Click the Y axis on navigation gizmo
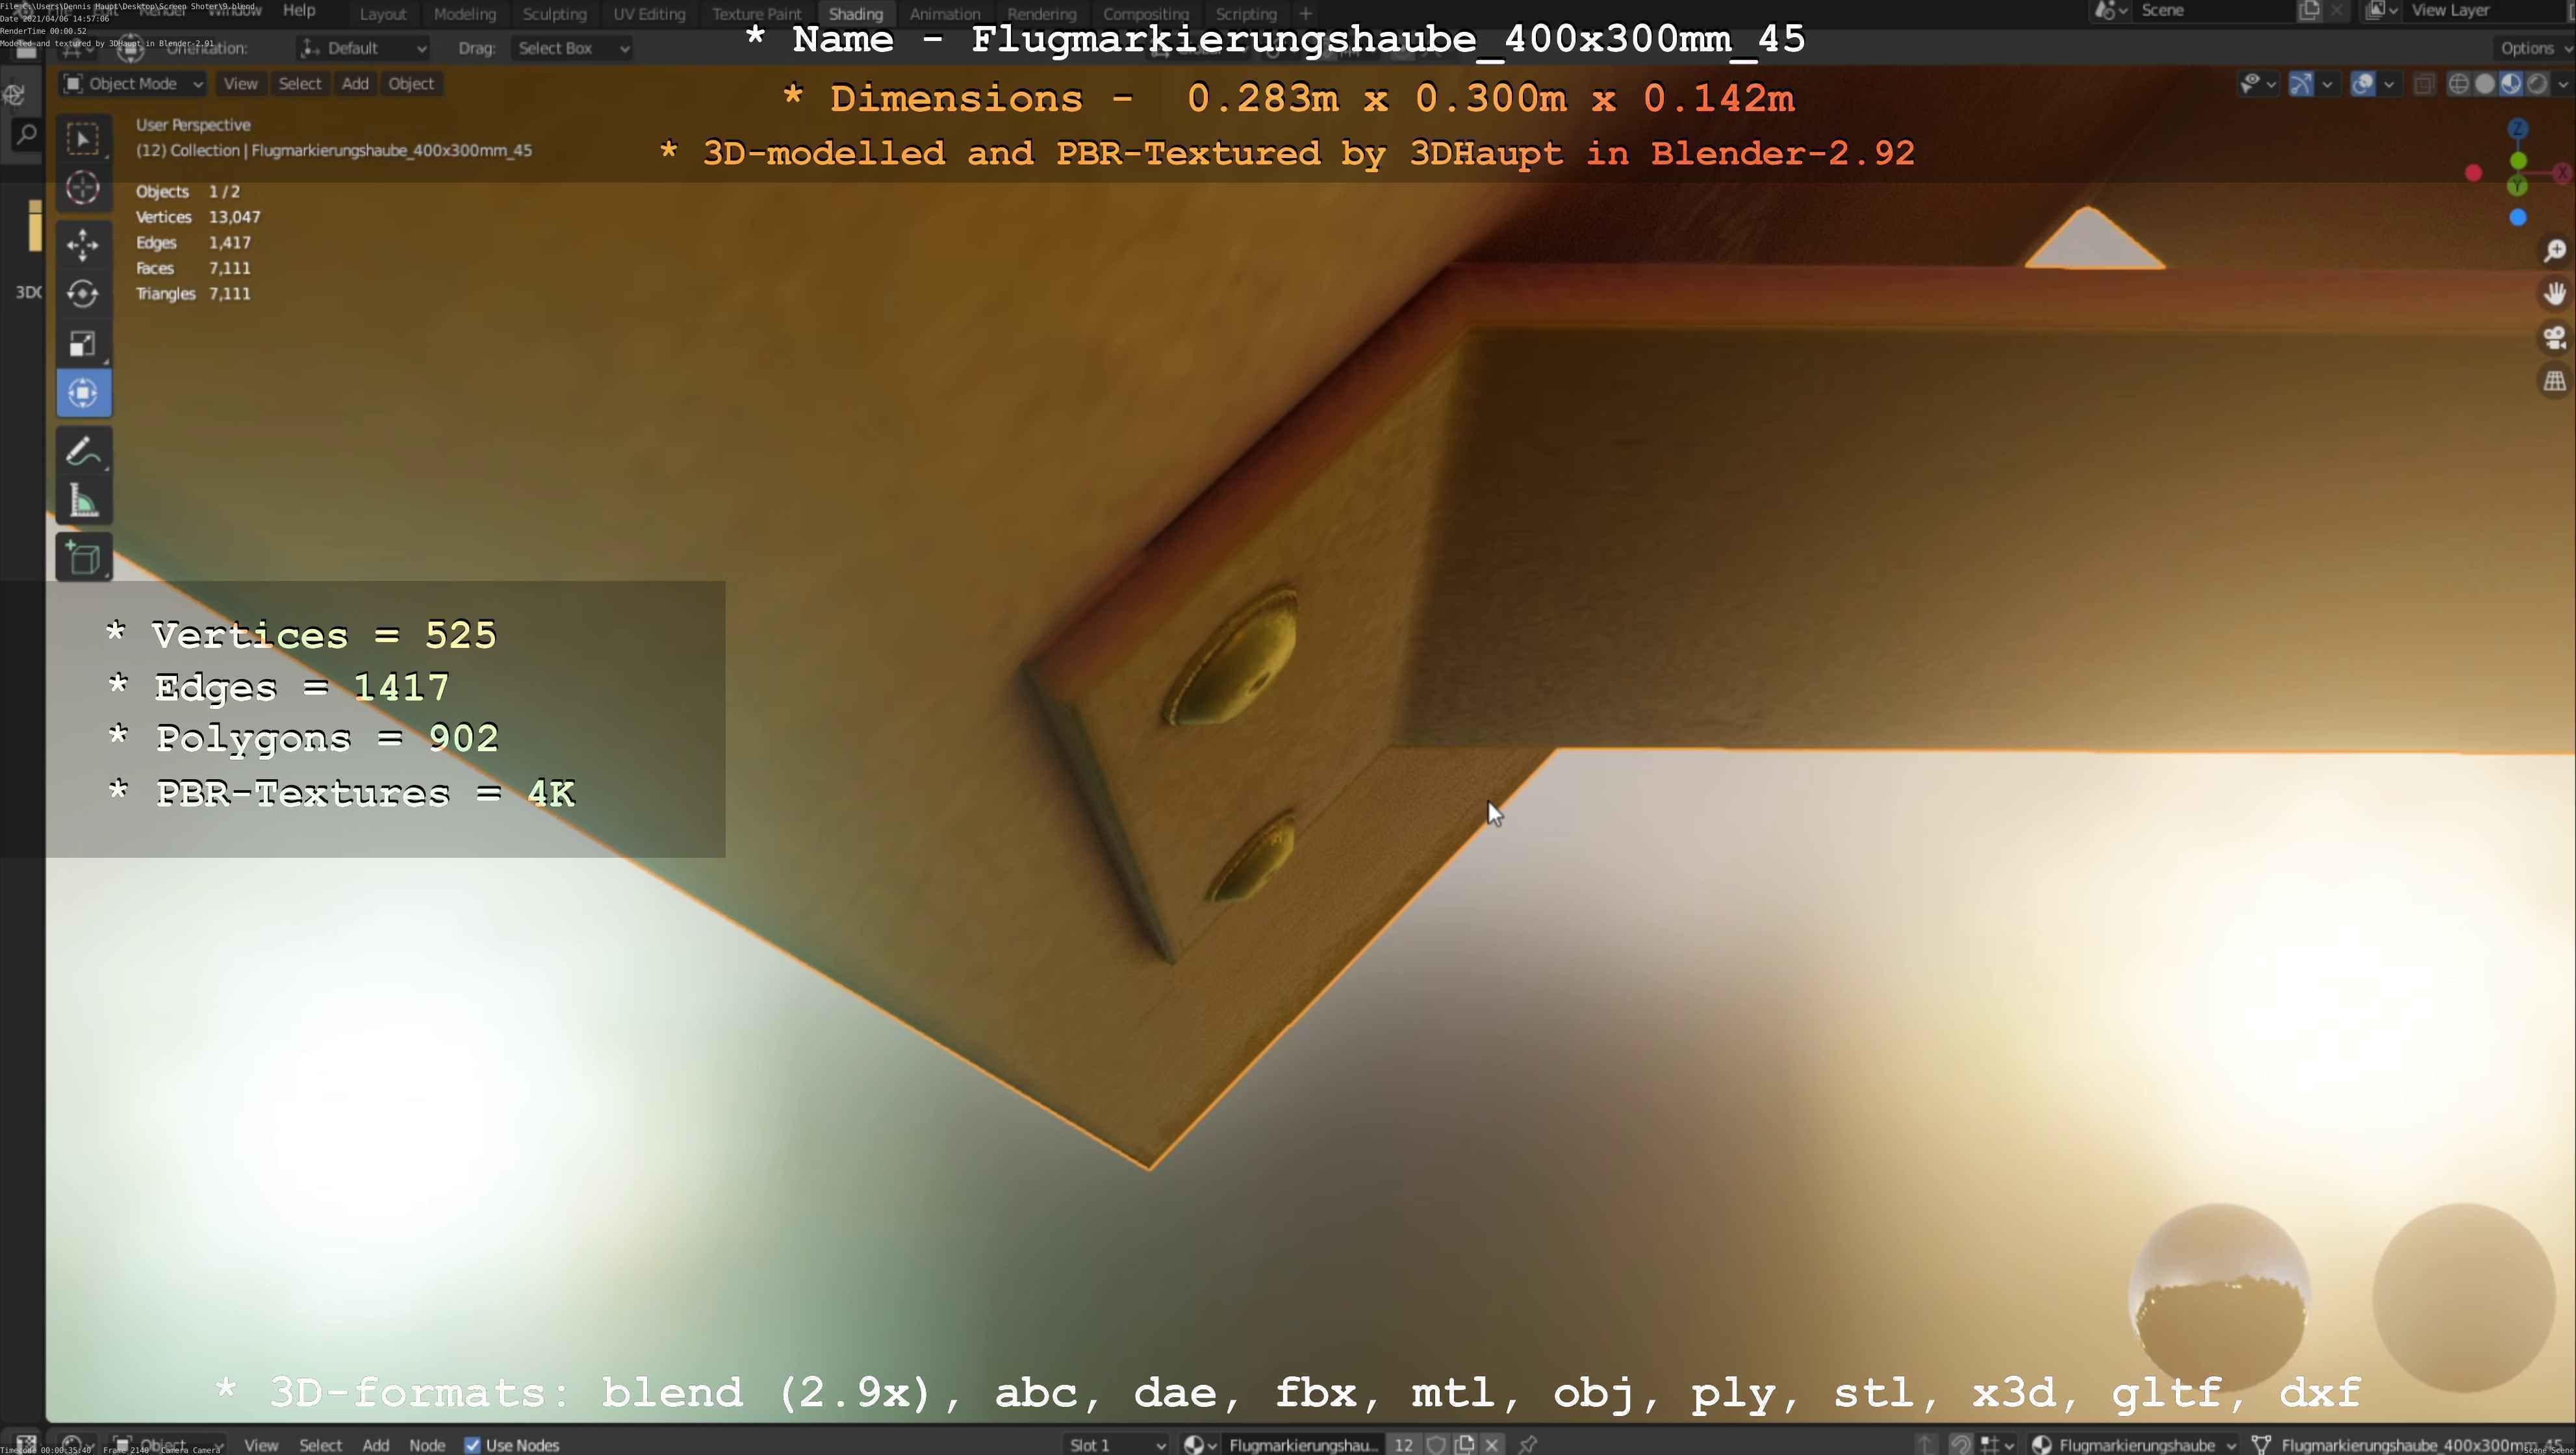2576x1455 pixels. (2518, 186)
